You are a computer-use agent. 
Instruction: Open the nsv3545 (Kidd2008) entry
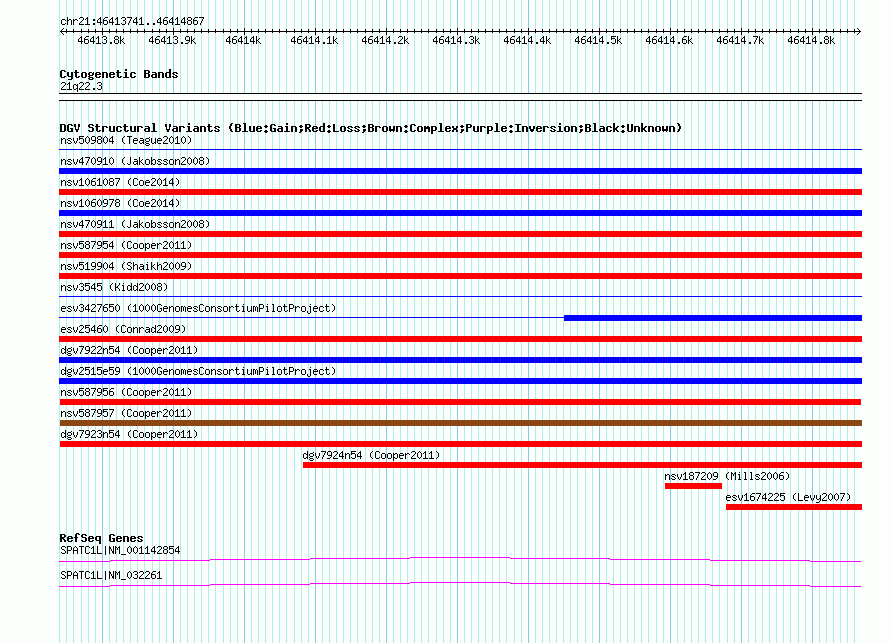pyautogui.click(x=114, y=287)
